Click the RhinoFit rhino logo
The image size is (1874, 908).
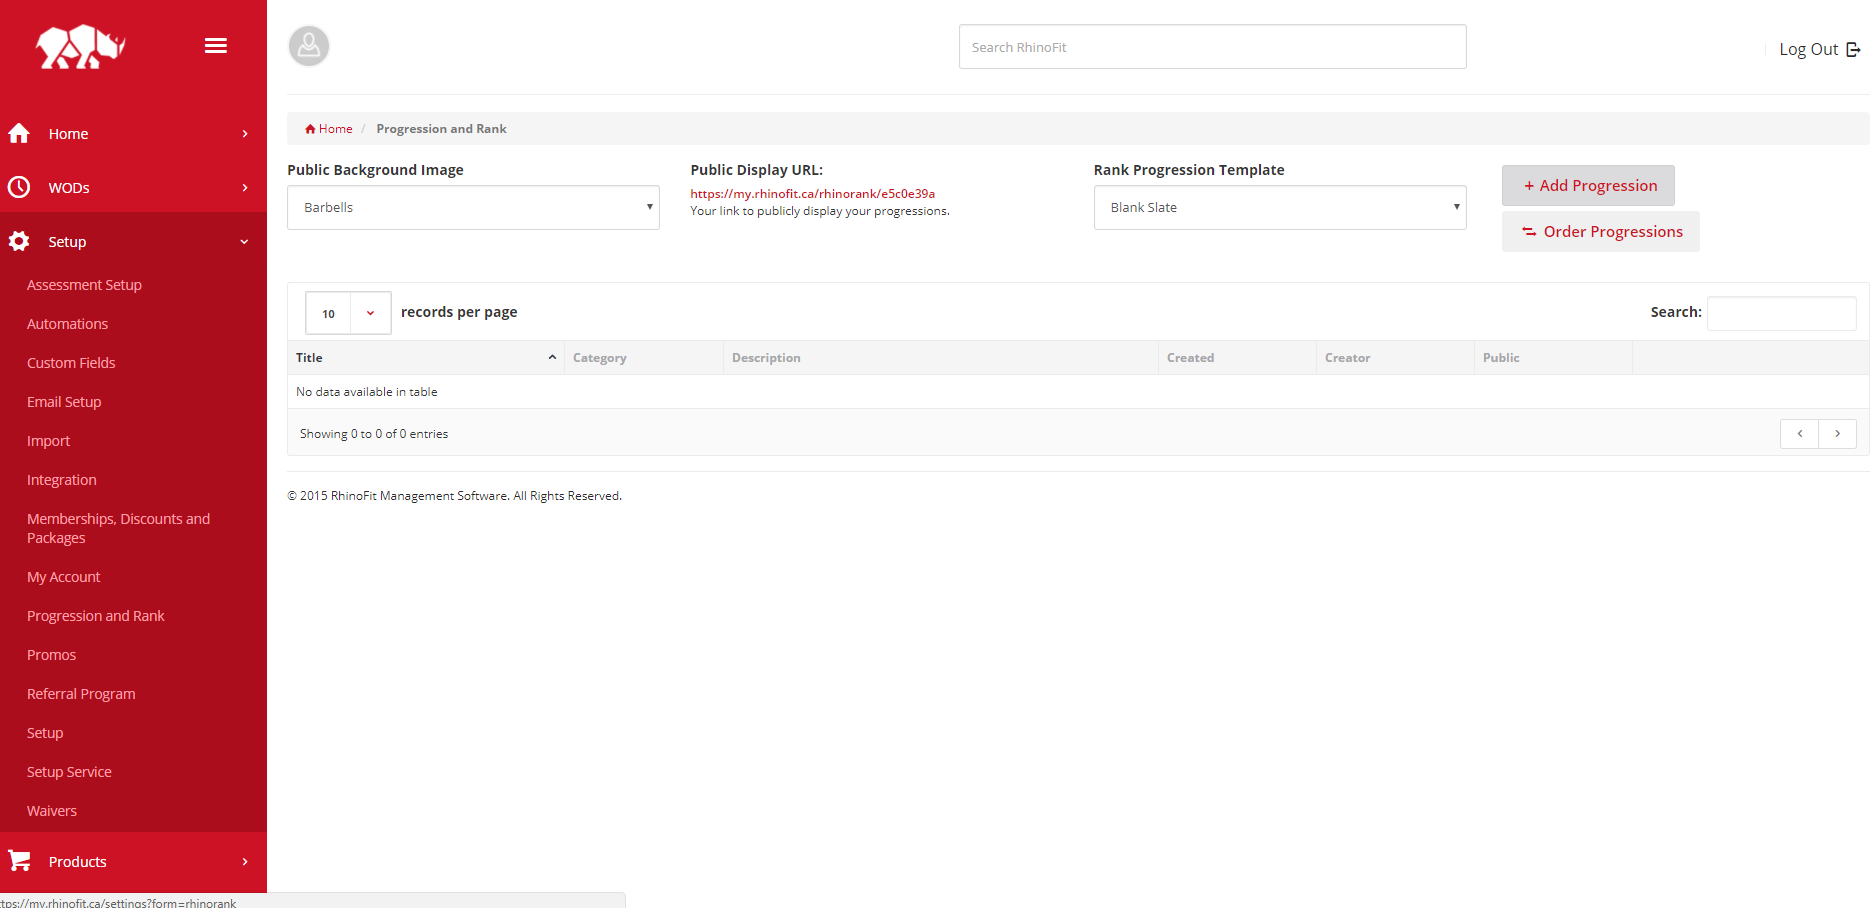pos(81,46)
